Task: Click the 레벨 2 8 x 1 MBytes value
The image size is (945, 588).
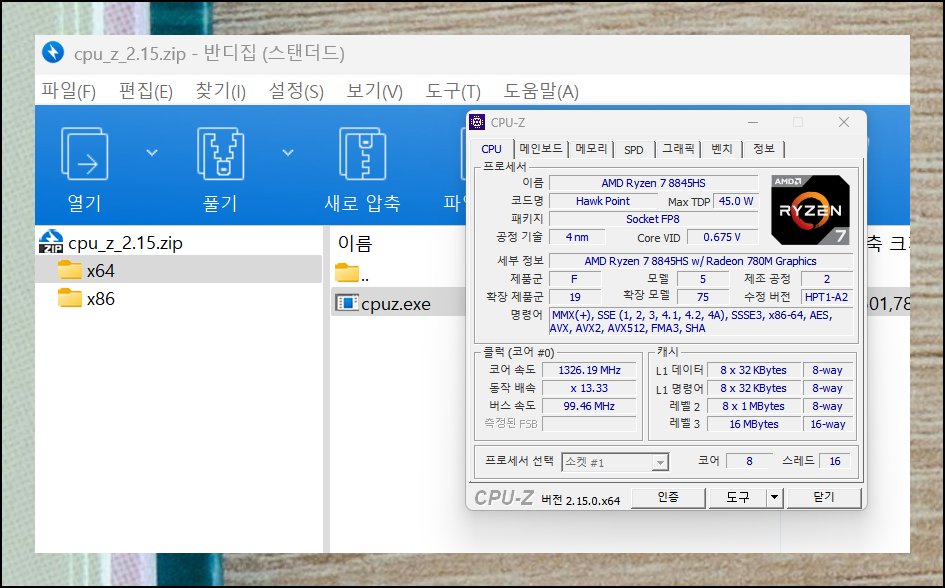Action: pyautogui.click(x=753, y=407)
